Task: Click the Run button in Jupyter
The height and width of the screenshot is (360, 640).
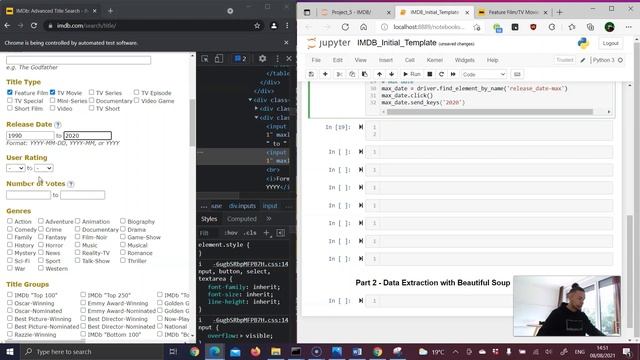Action: coord(411,74)
